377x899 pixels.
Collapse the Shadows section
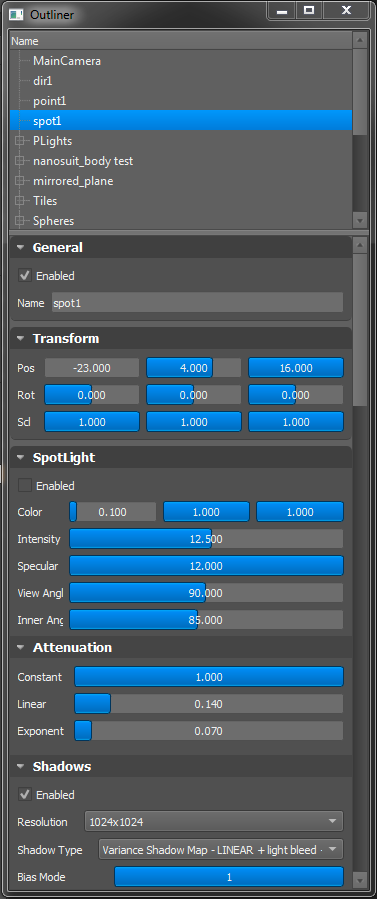tap(21, 767)
